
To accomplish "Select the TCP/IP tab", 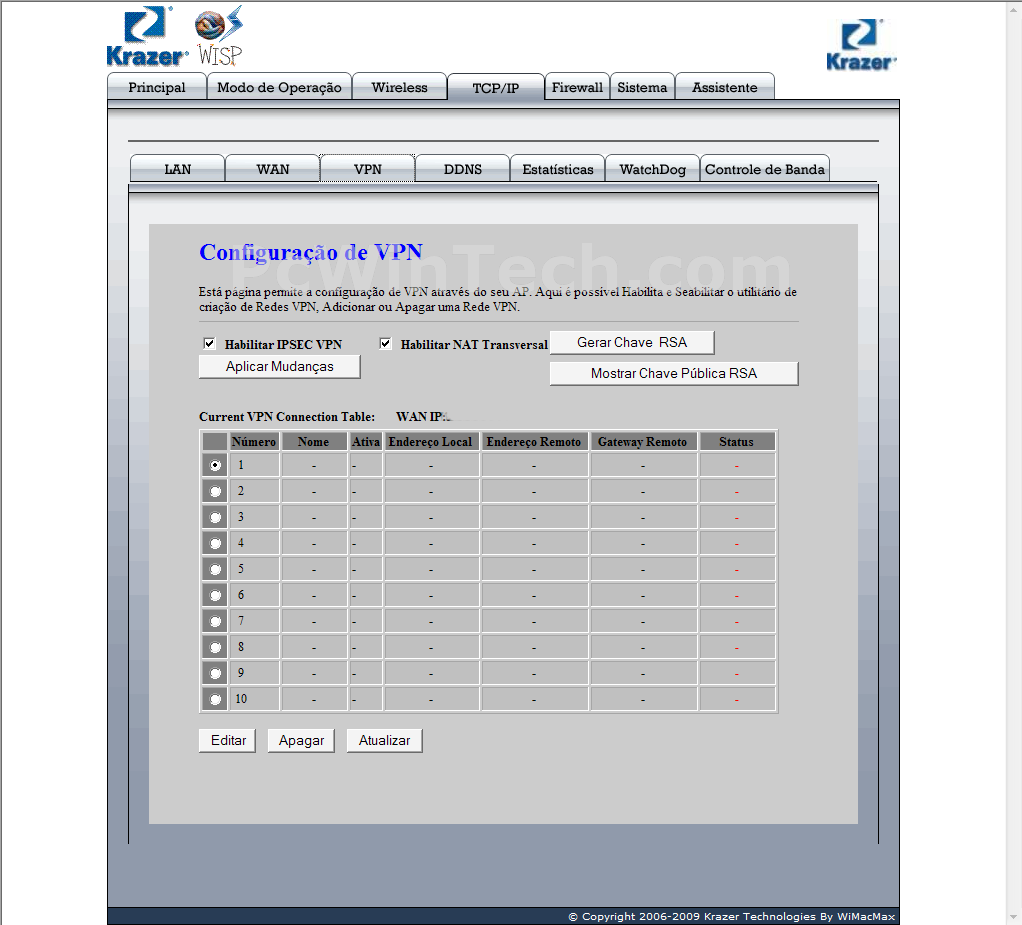I will click(x=495, y=87).
